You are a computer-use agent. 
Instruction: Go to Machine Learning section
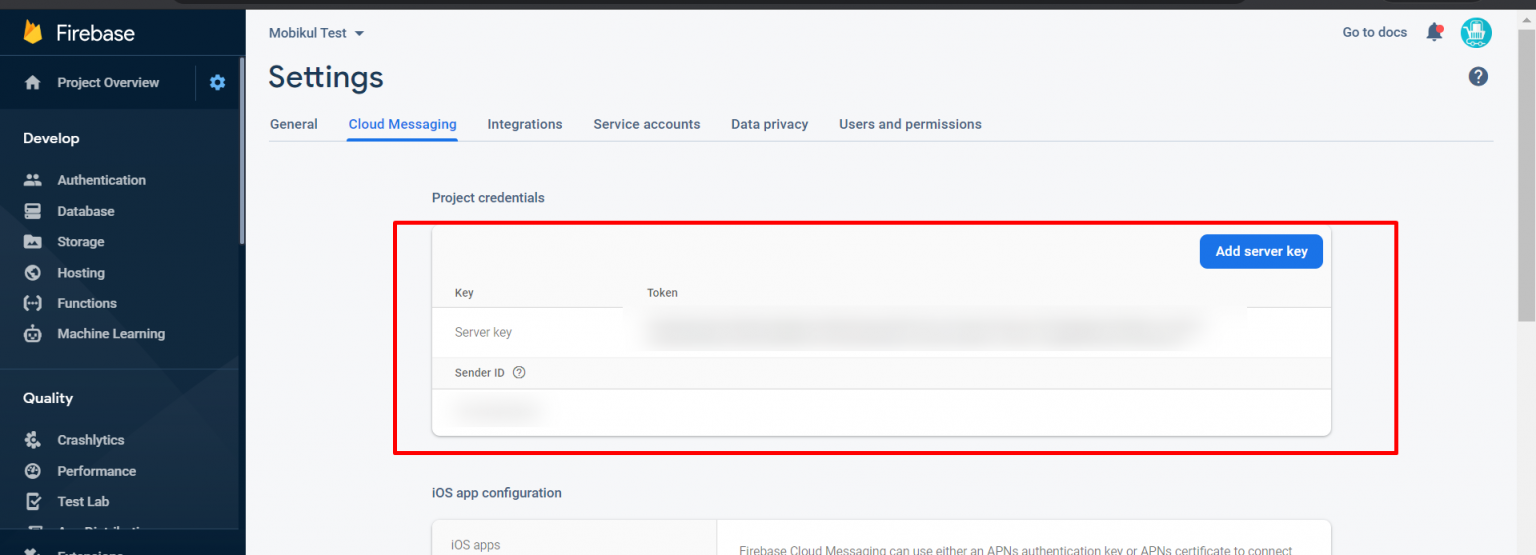[111, 334]
